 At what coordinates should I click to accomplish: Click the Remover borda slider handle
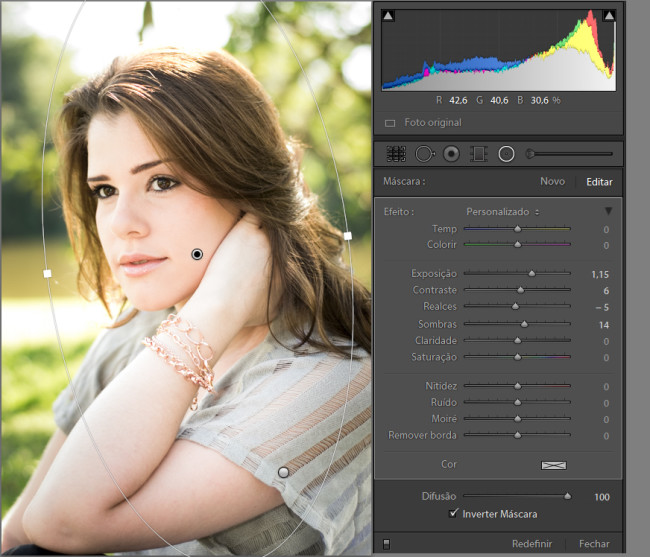517,435
